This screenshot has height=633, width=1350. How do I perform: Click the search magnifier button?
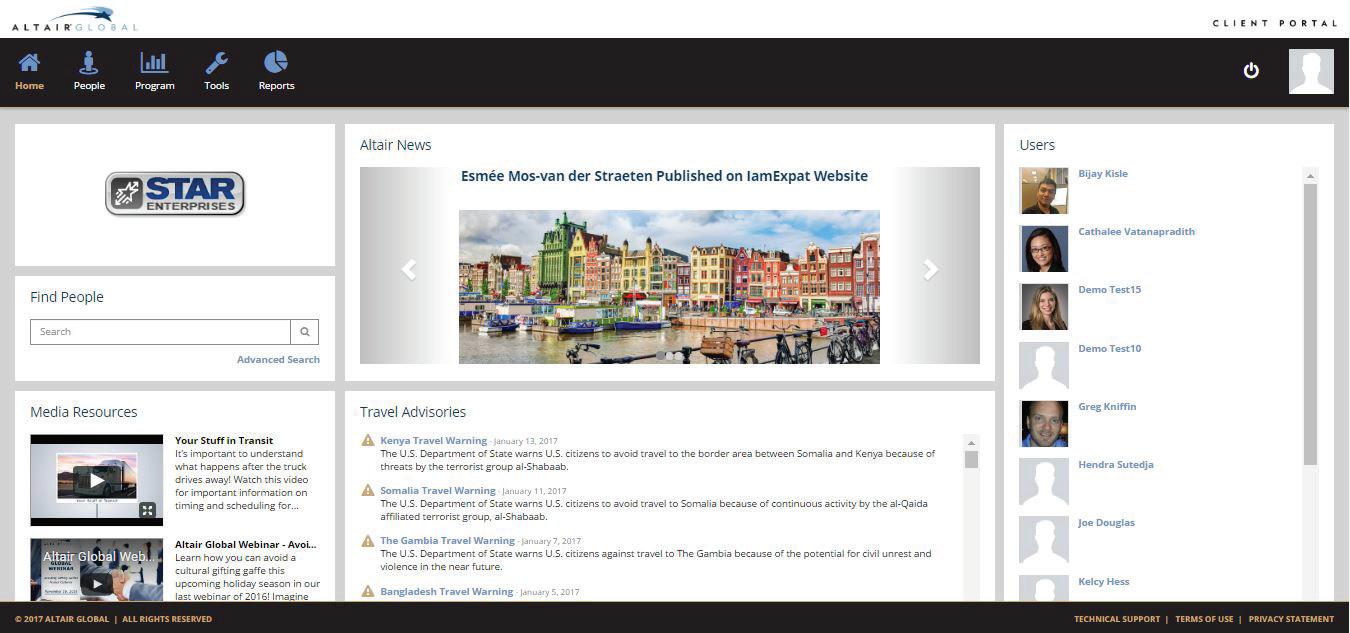coord(305,332)
